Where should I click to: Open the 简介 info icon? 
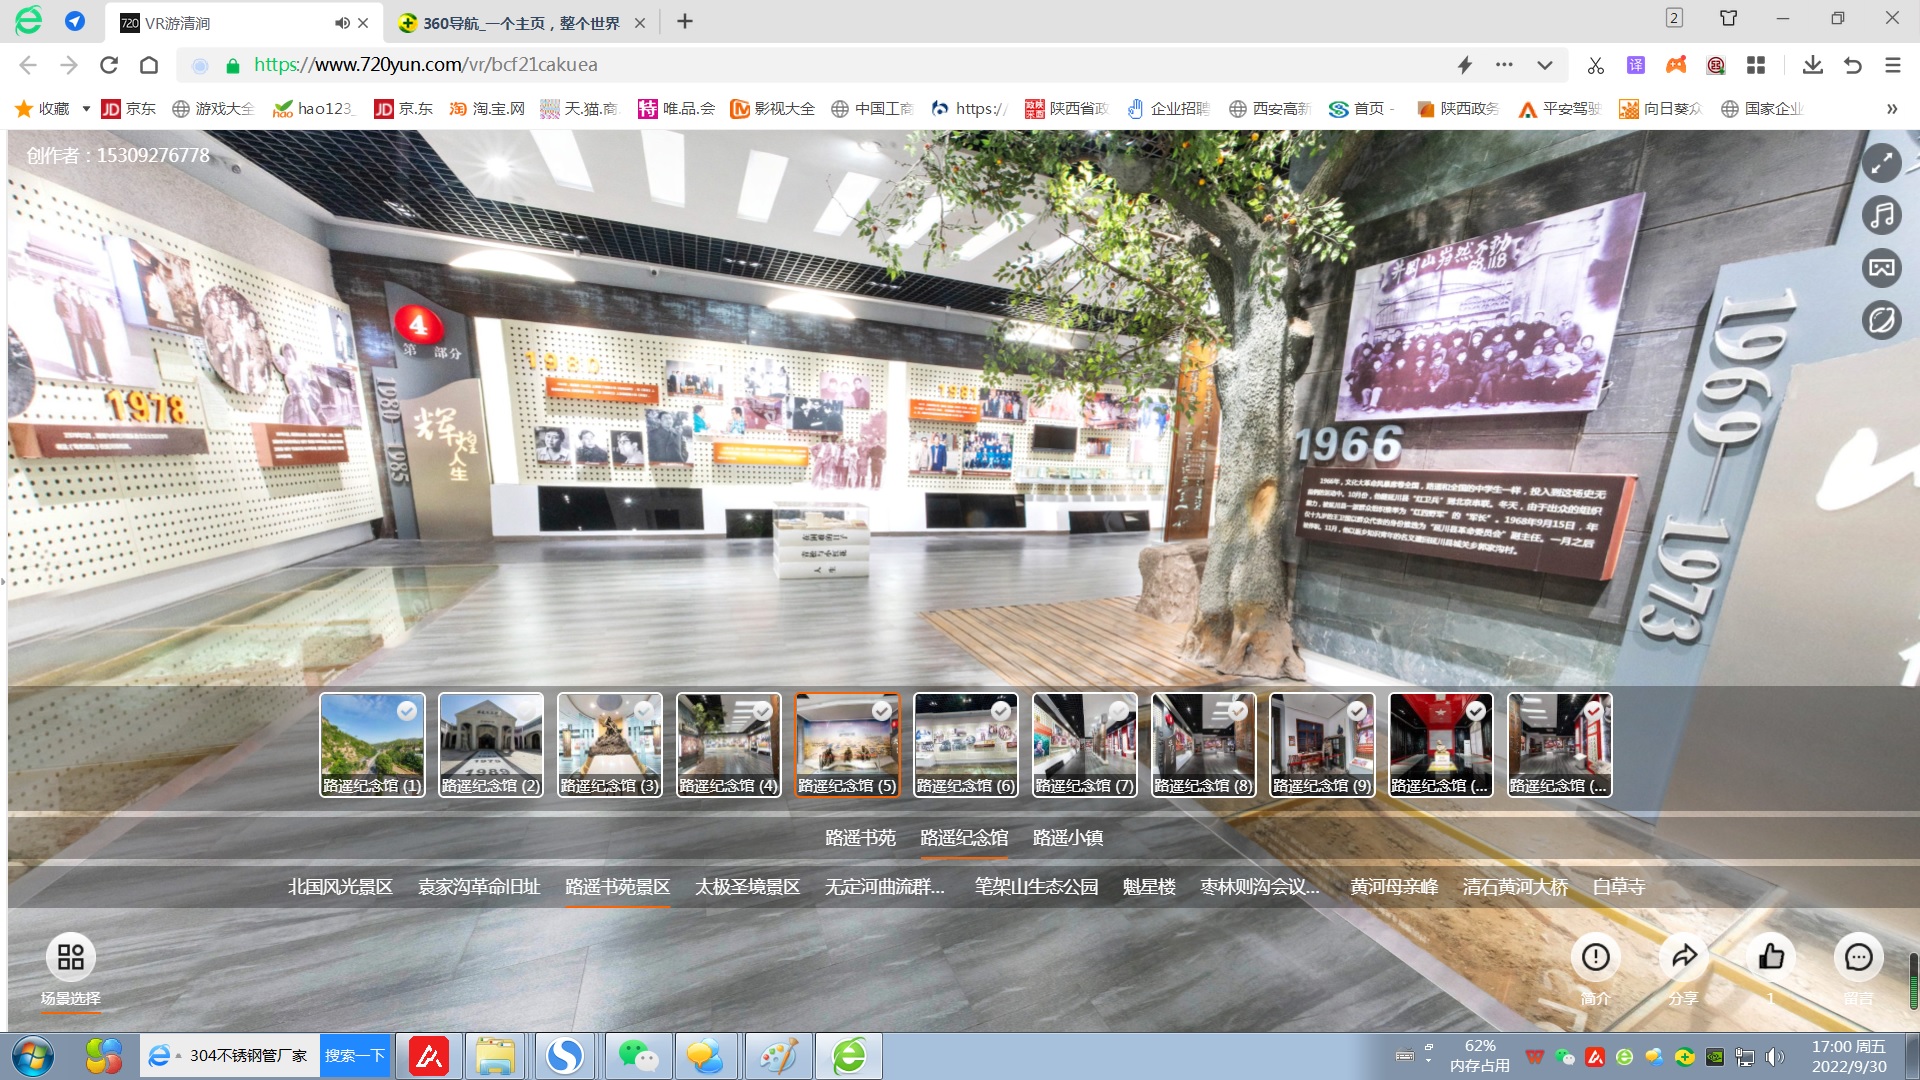[1596, 957]
